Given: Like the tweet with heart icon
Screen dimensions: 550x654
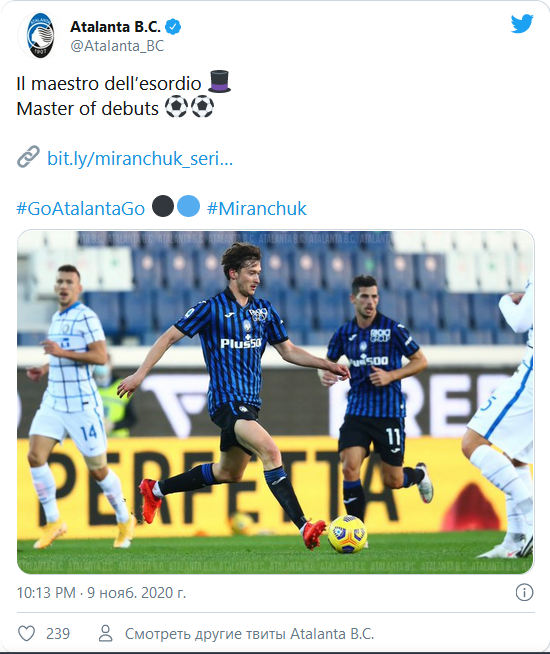Looking at the screenshot, I should tap(26, 634).
